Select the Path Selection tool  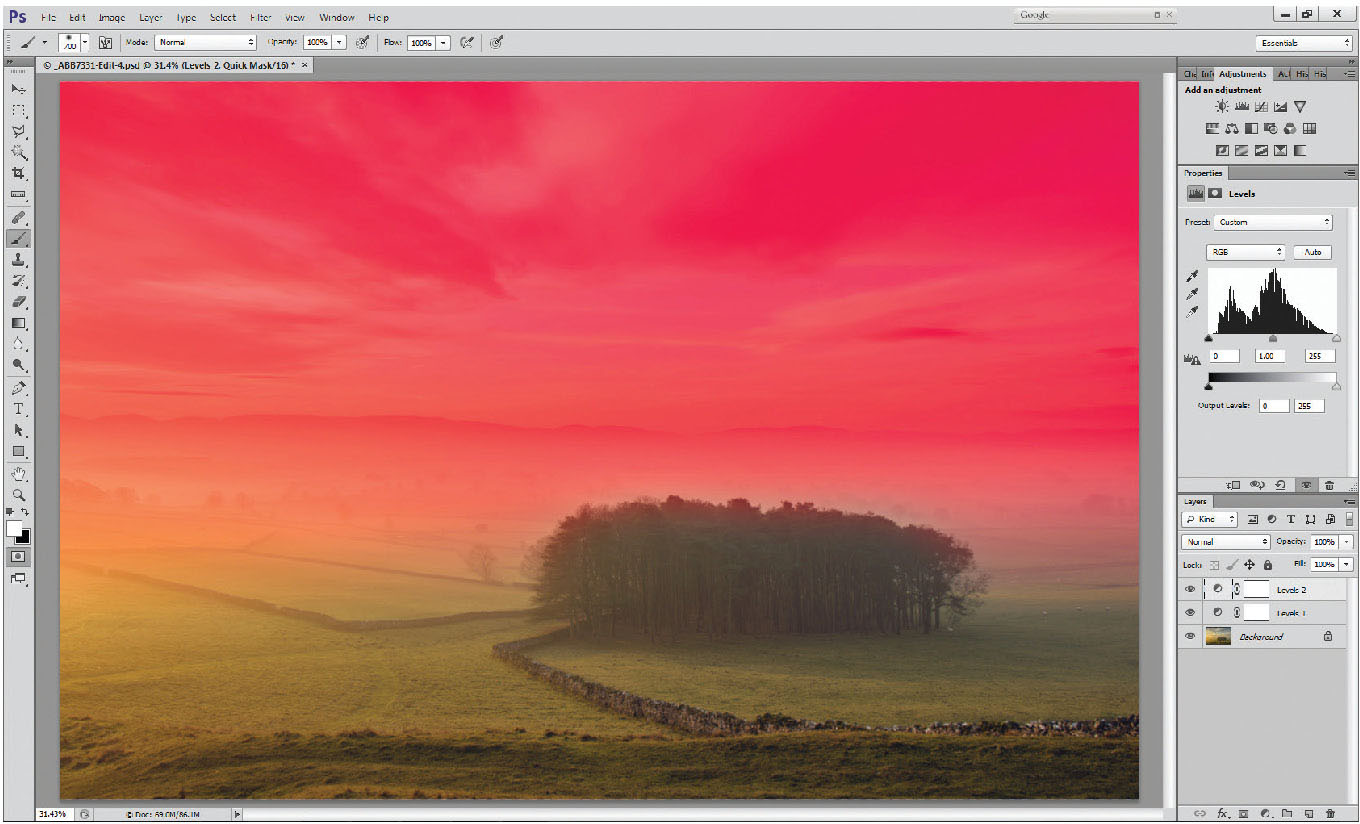tap(19, 430)
